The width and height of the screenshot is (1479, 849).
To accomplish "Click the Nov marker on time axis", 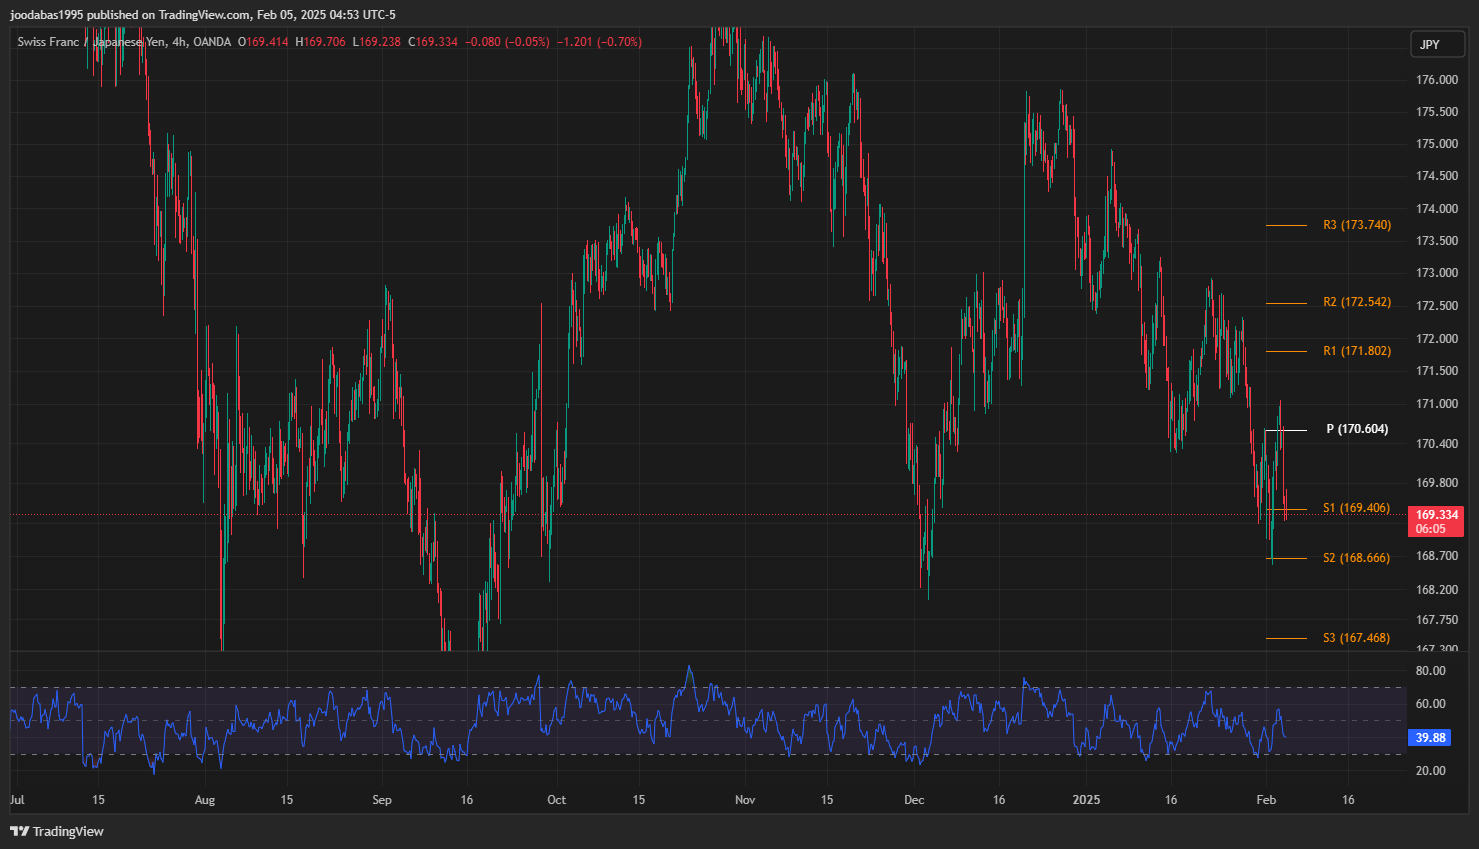I will (x=745, y=800).
